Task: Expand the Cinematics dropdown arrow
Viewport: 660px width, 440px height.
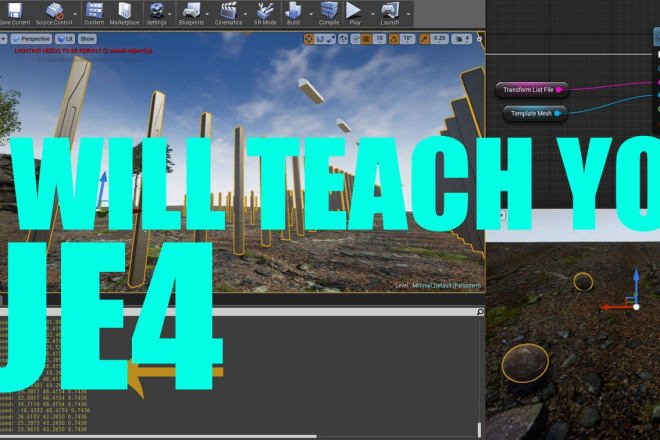Action: coord(245,14)
